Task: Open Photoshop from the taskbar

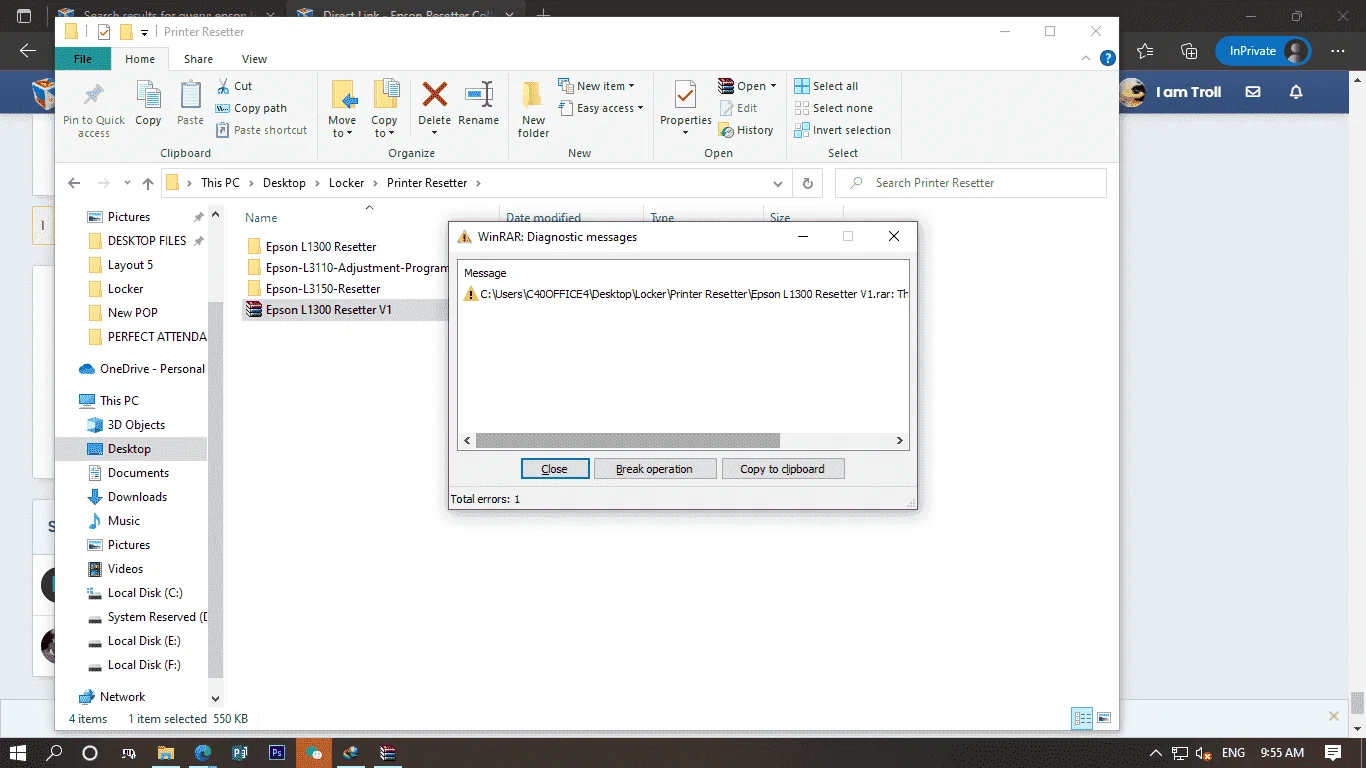Action: click(277, 752)
